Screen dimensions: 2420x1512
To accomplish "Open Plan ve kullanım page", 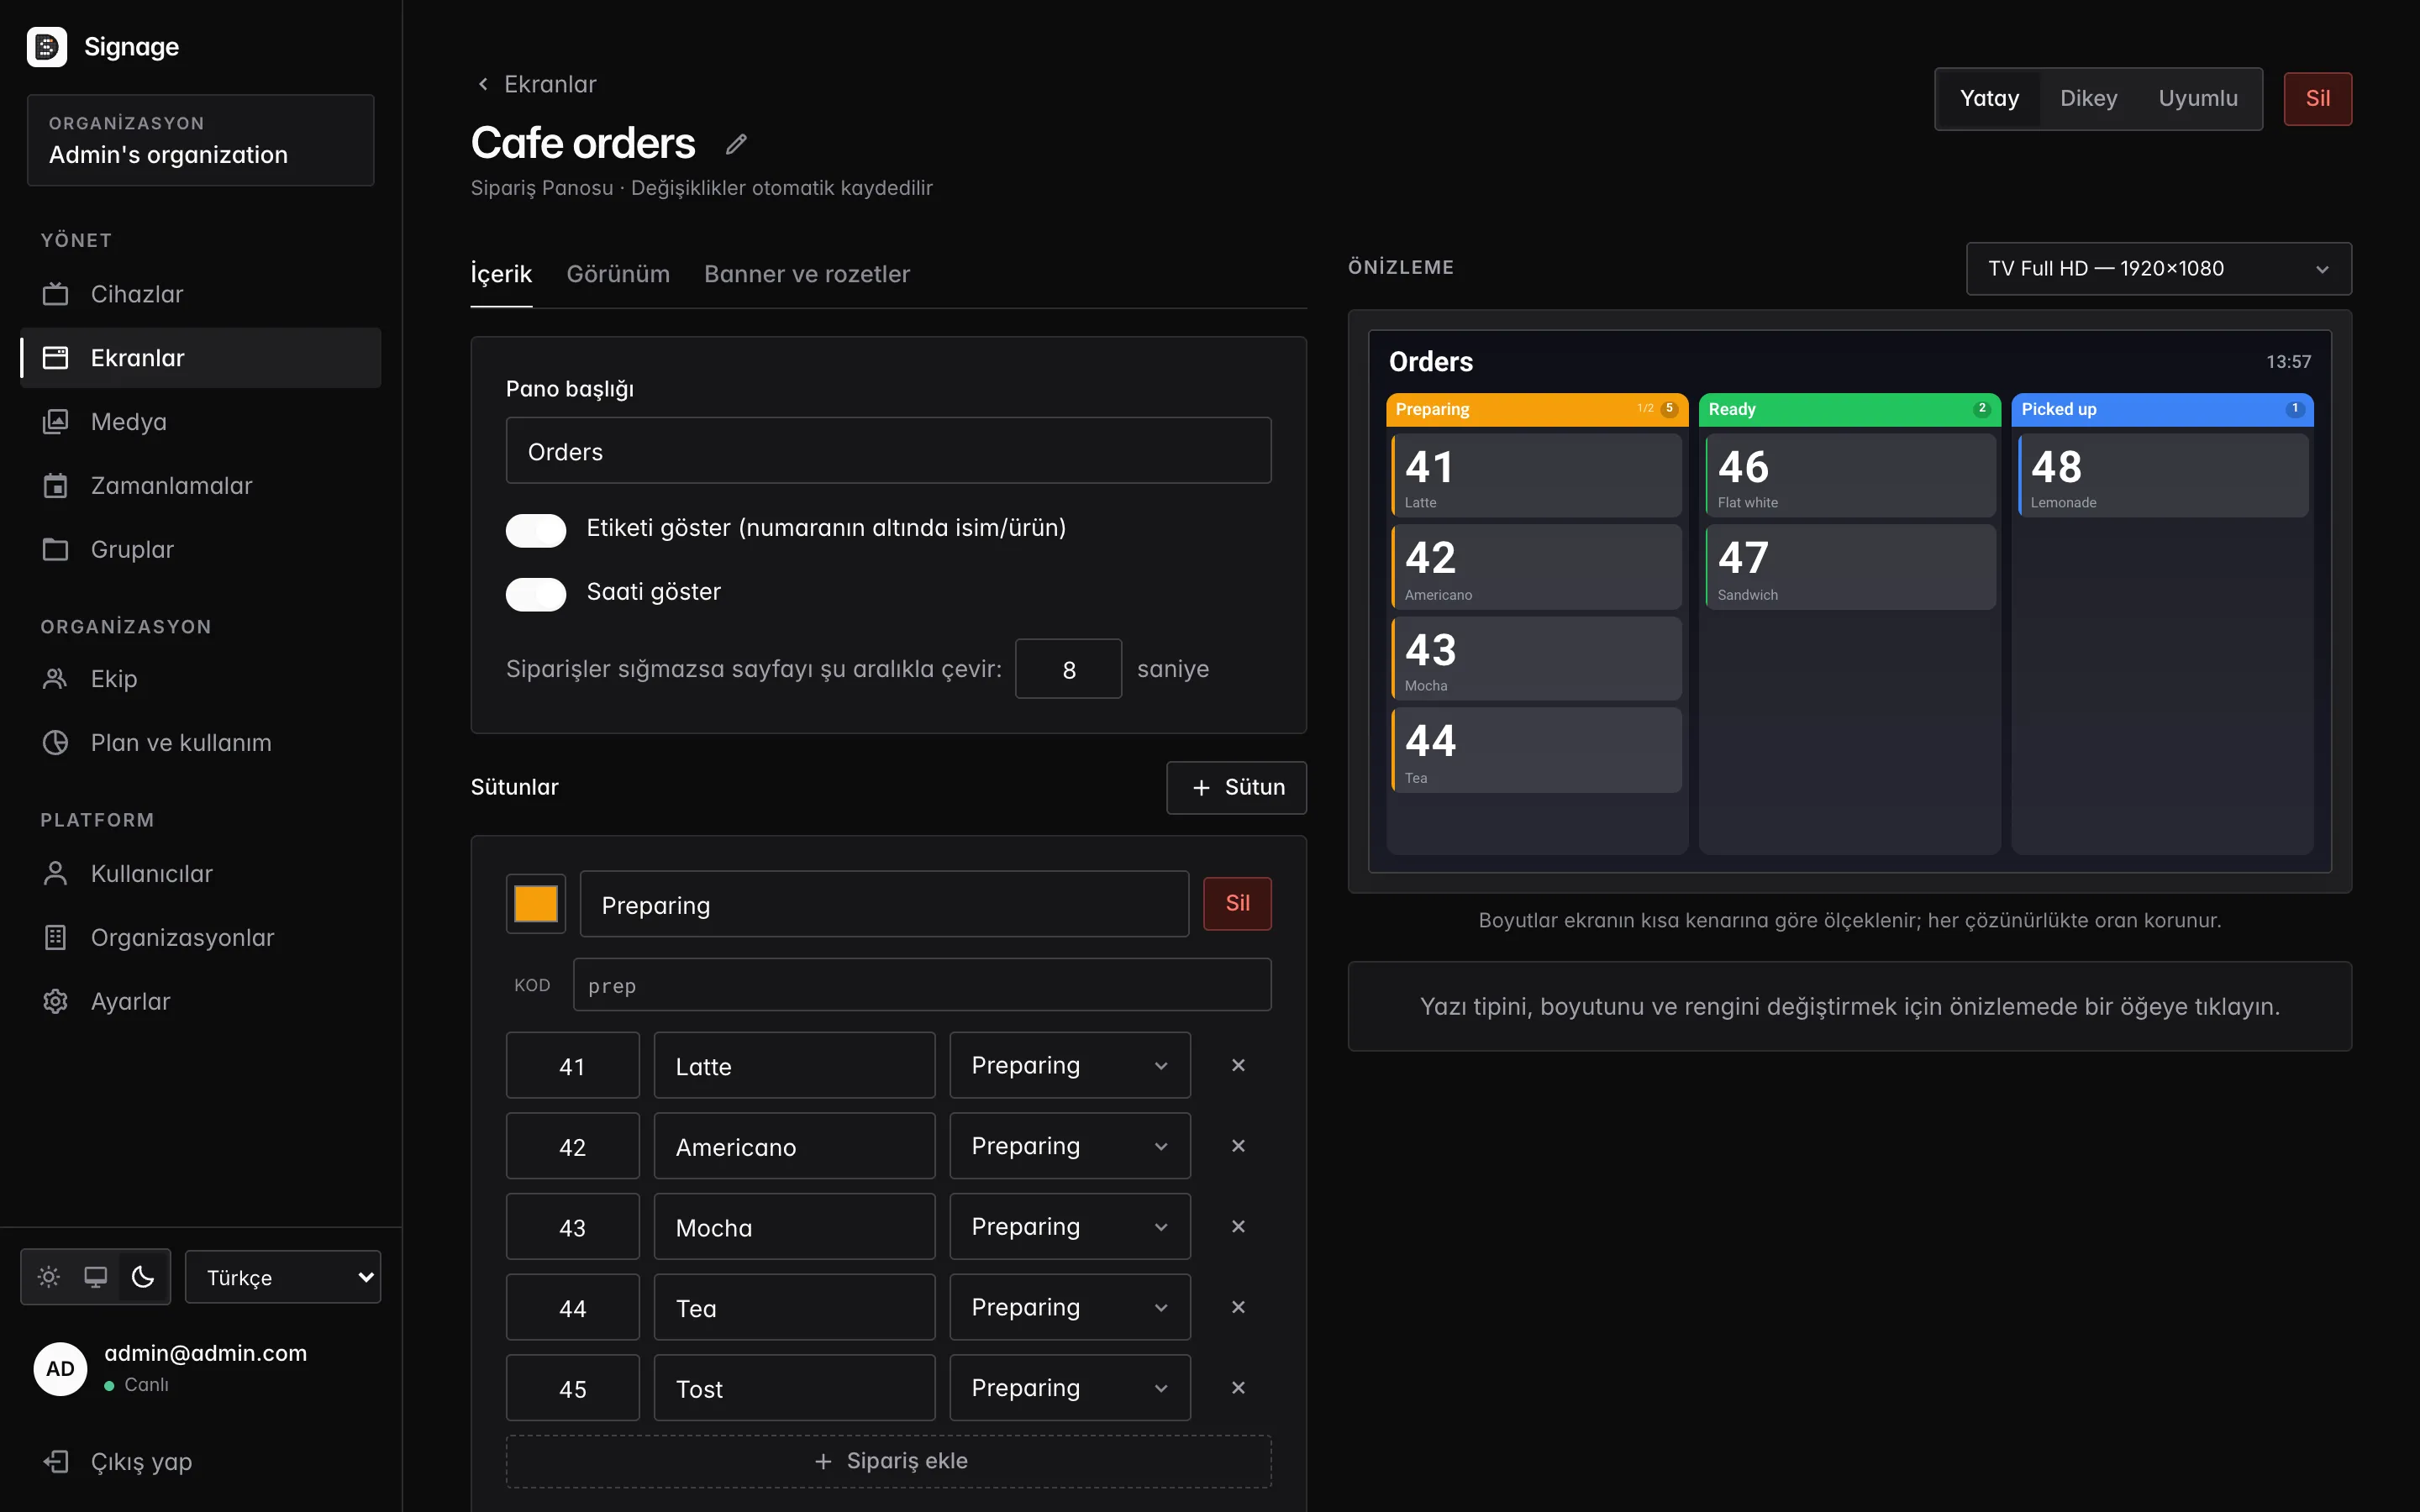I will [x=200, y=742].
